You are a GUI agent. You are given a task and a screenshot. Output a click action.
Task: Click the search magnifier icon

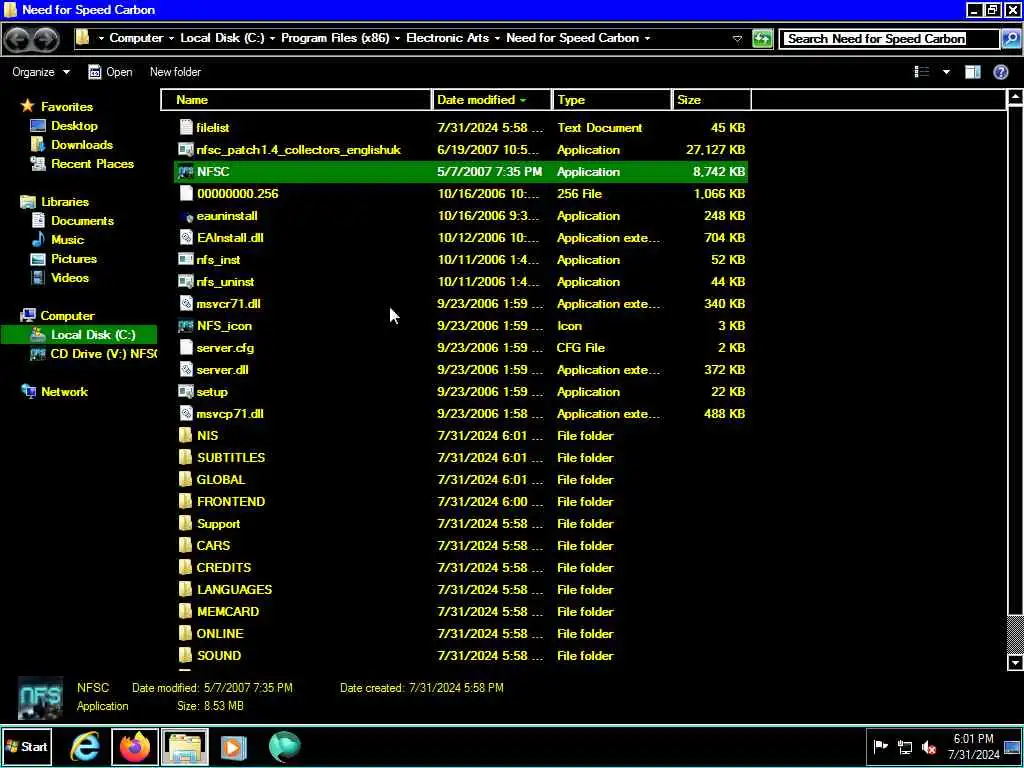click(1010, 39)
